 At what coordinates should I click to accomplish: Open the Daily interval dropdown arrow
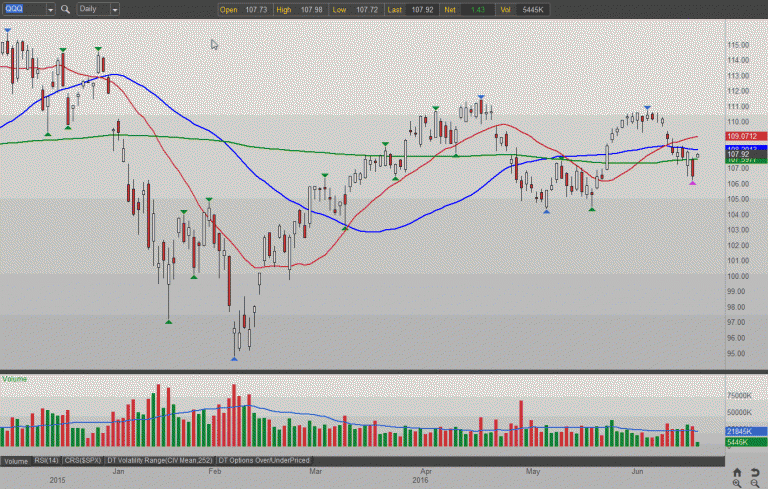pos(115,9)
